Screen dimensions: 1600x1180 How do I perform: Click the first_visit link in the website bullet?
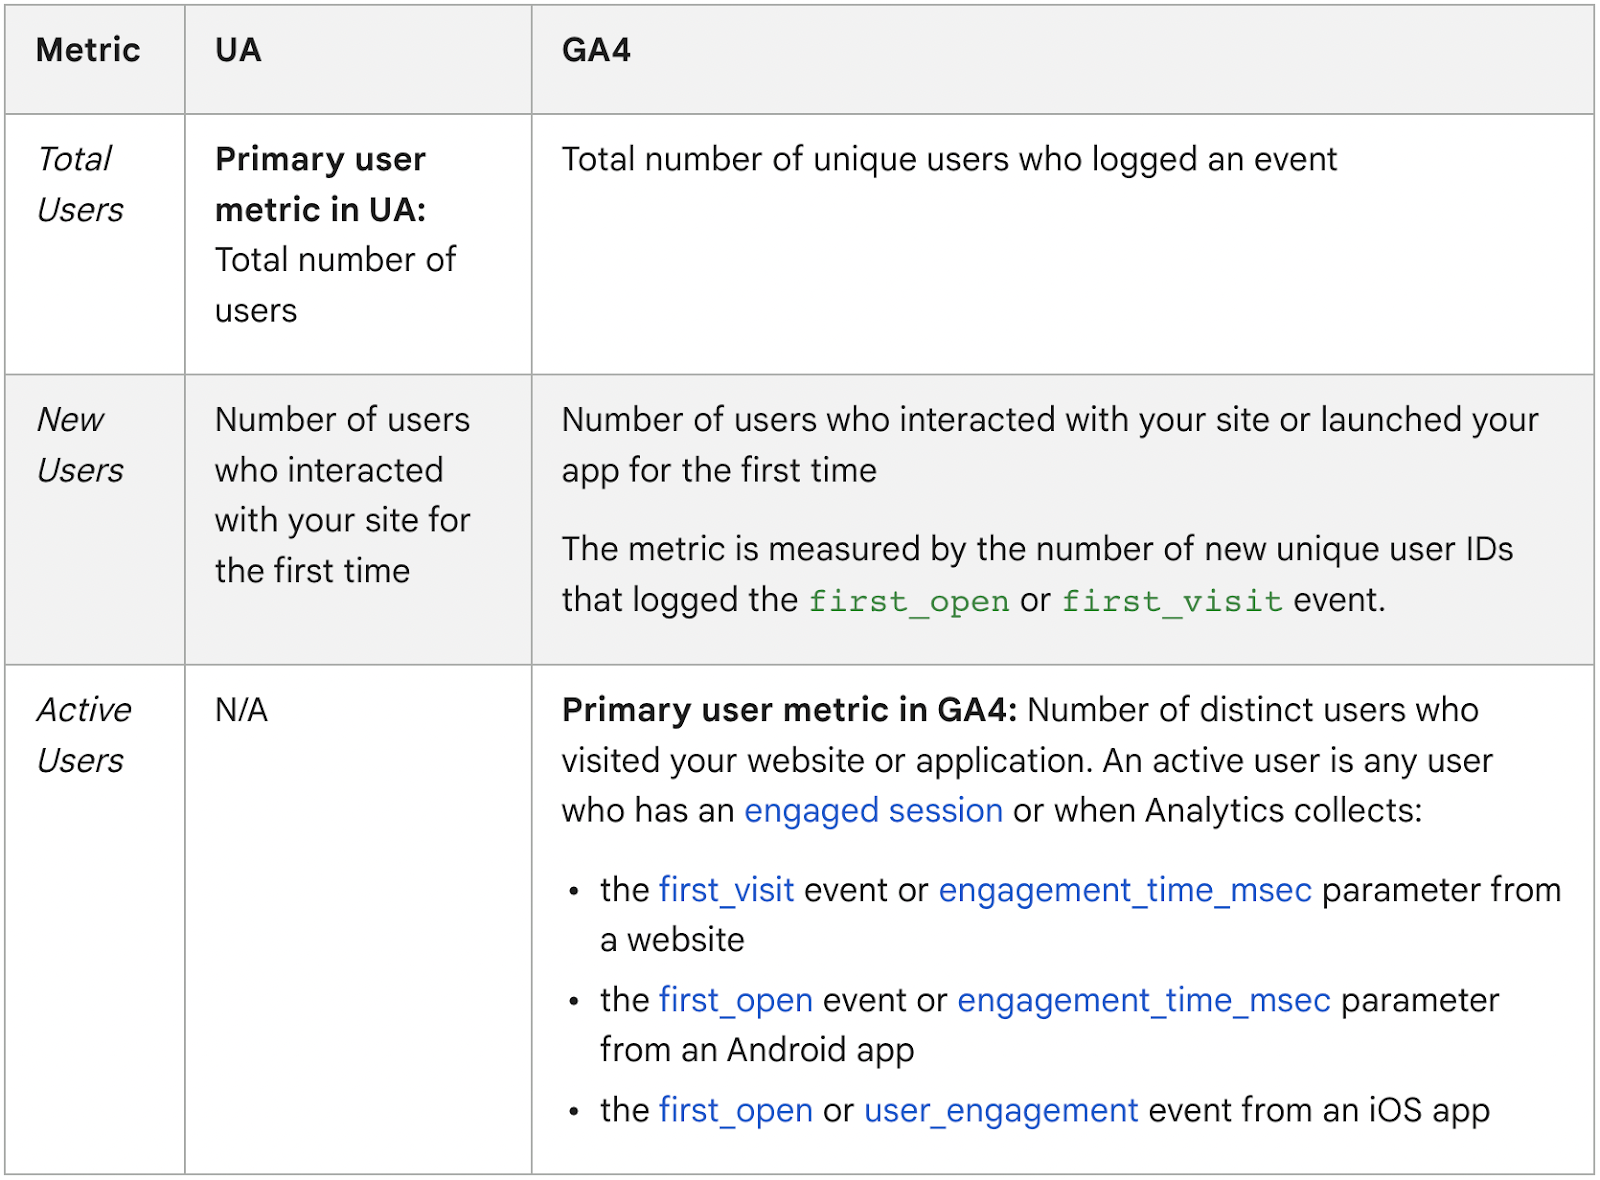click(x=726, y=889)
